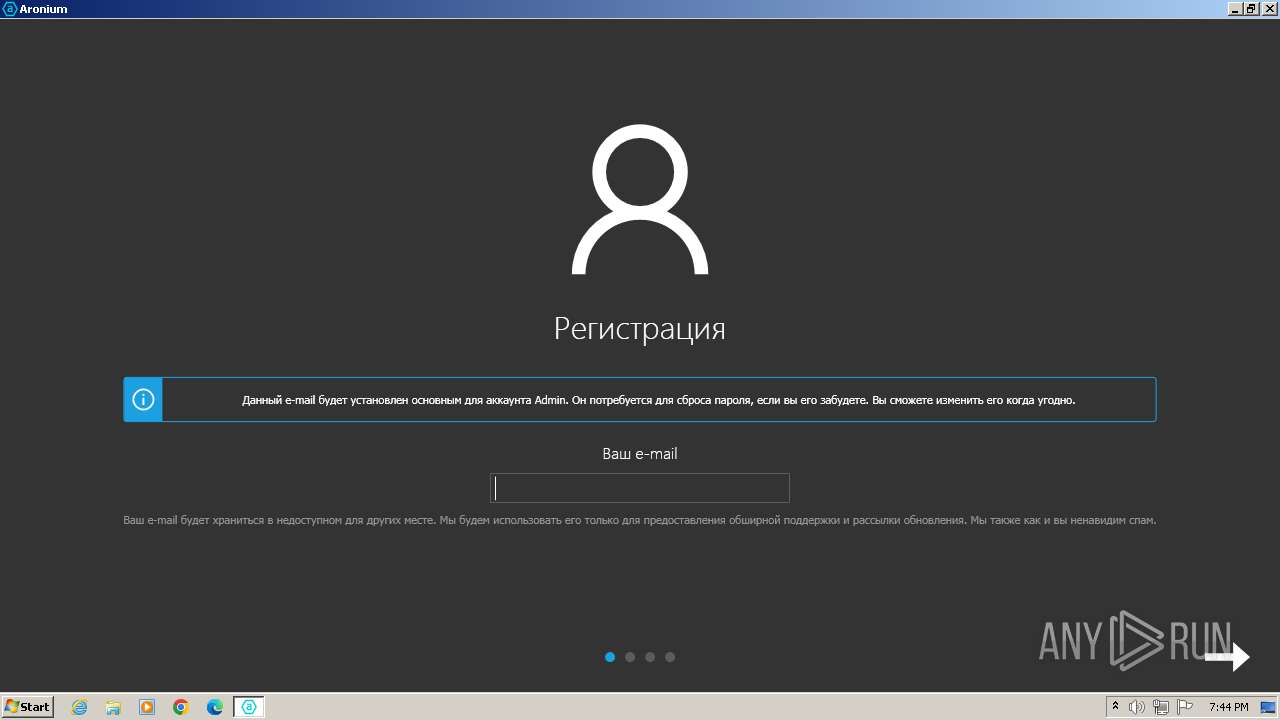
Task: Select the first blue step indicator dot
Action: (610, 657)
